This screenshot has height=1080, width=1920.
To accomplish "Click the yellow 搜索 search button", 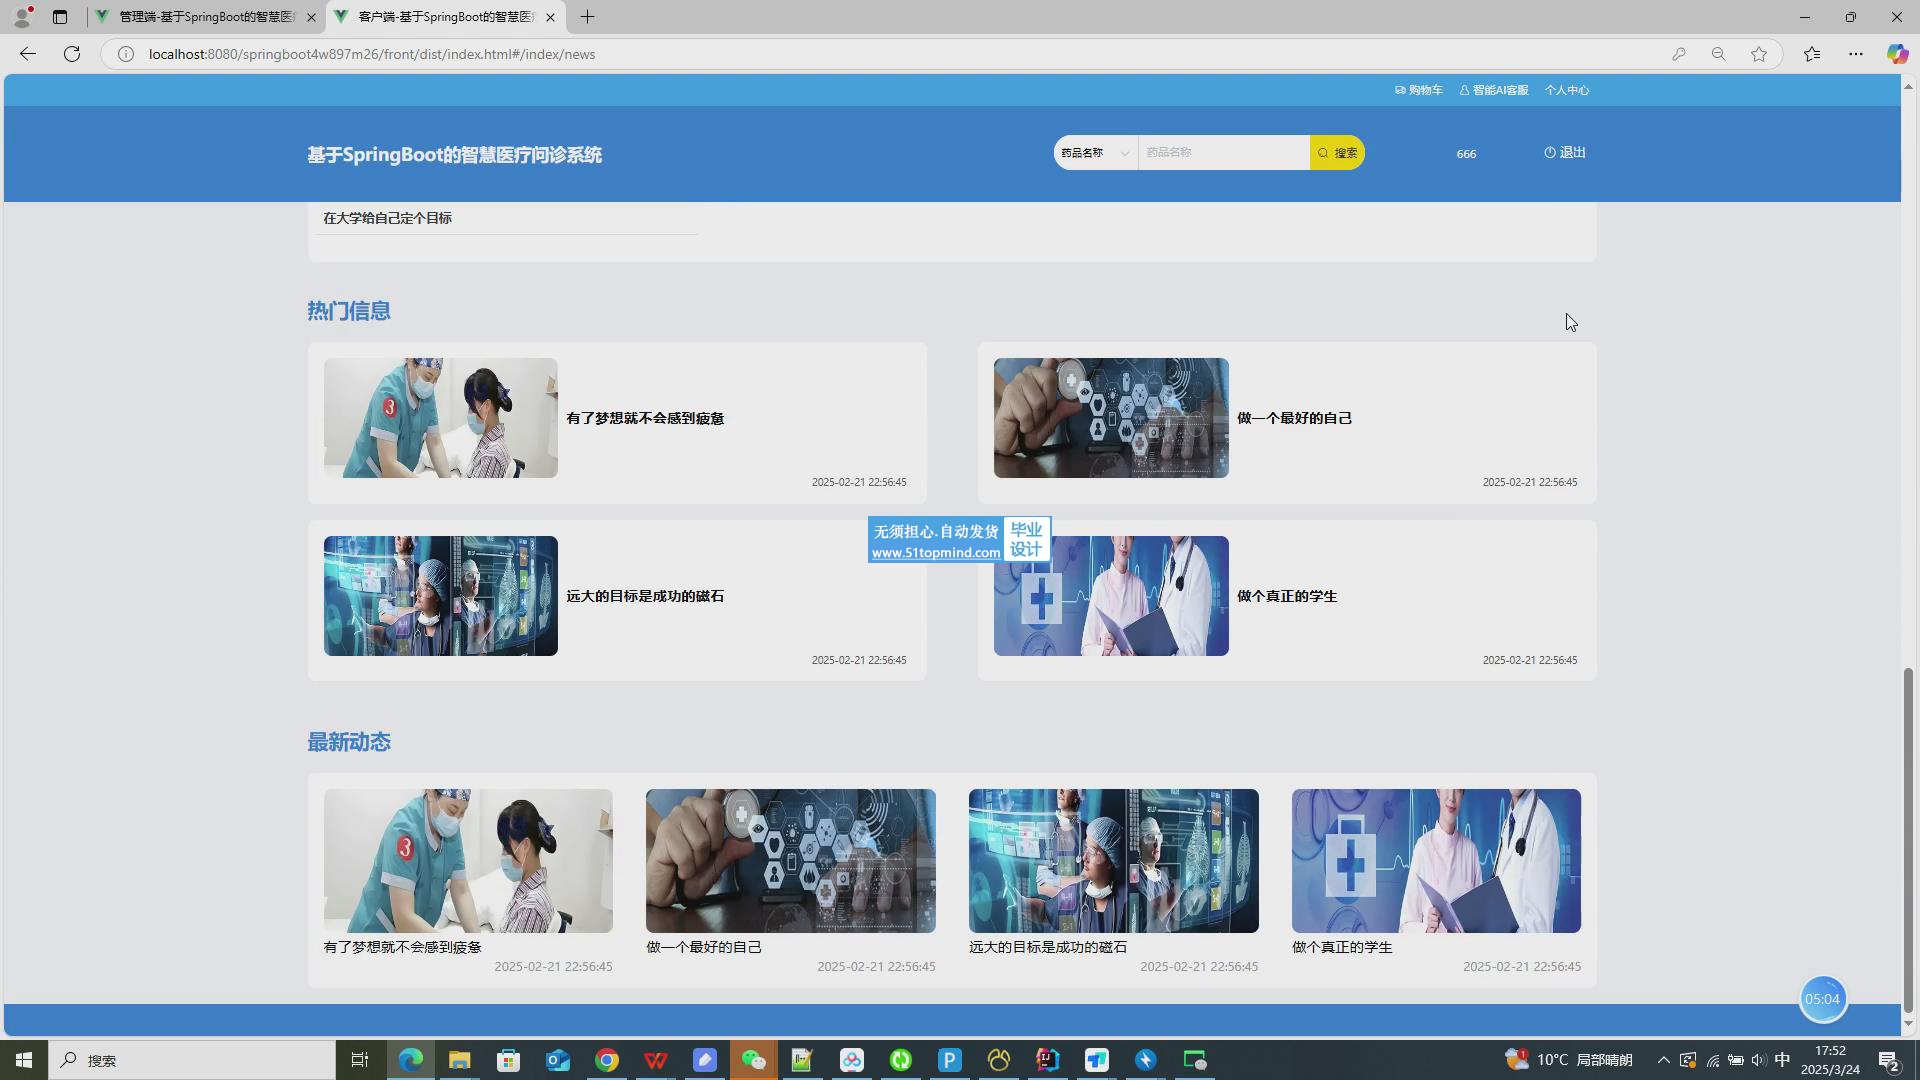I will (1337, 153).
